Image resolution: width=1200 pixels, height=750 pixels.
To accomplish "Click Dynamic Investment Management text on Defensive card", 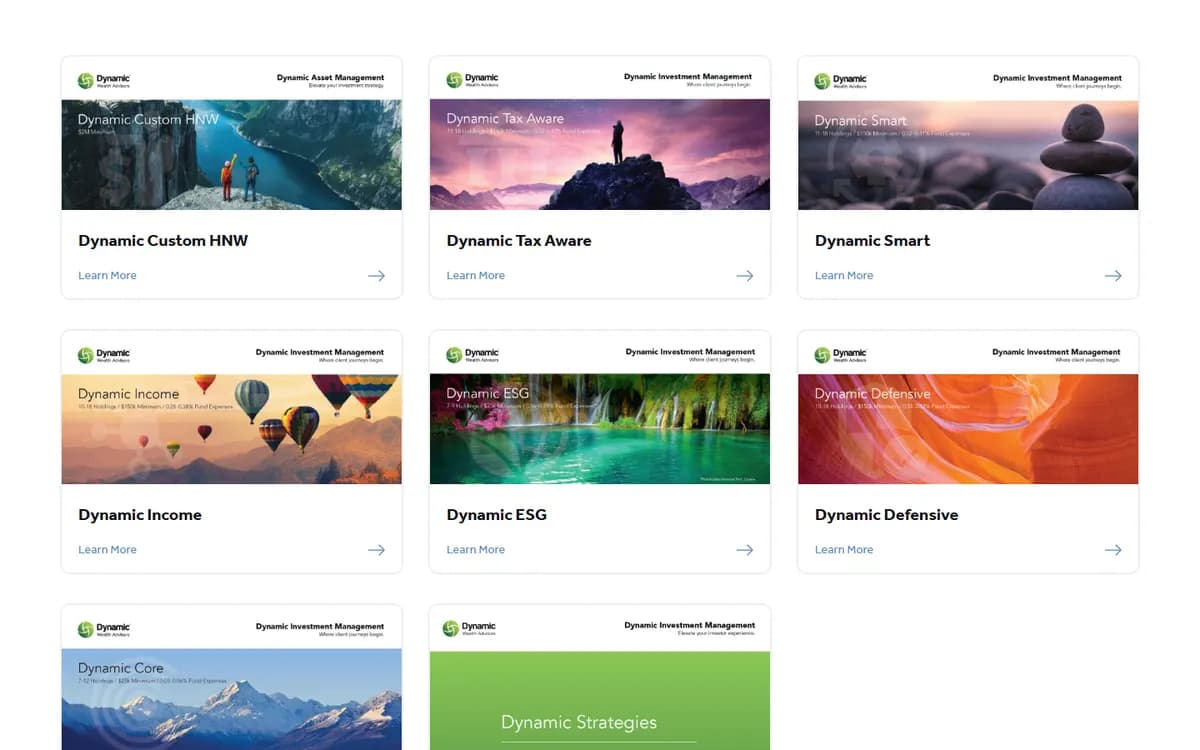I will (1056, 352).
